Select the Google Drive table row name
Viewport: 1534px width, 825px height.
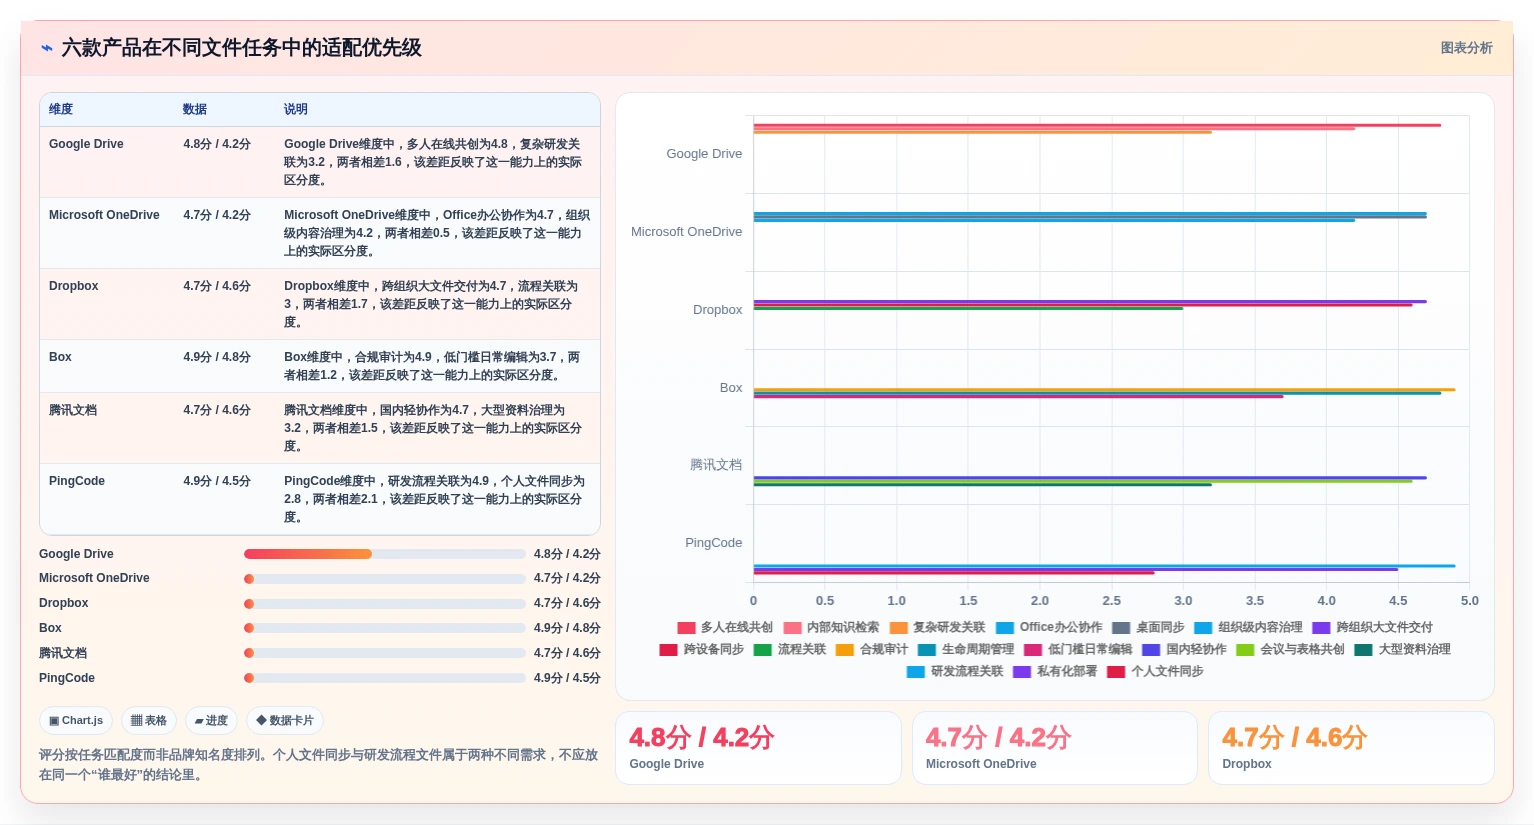[x=86, y=144]
